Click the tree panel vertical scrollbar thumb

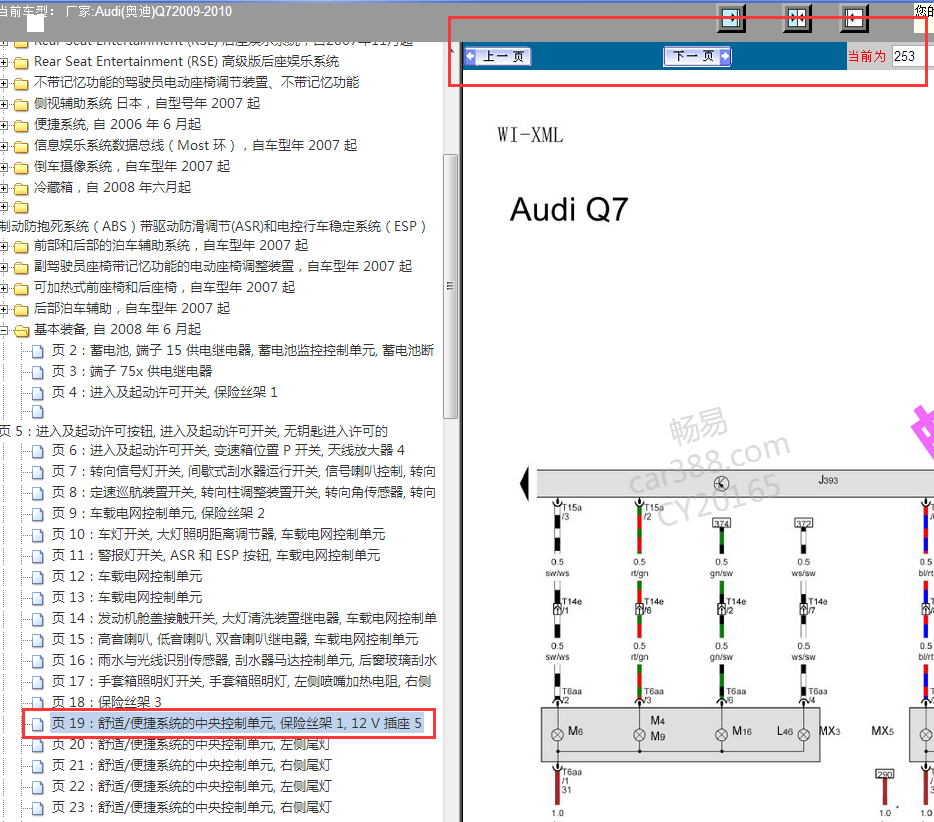(x=450, y=286)
